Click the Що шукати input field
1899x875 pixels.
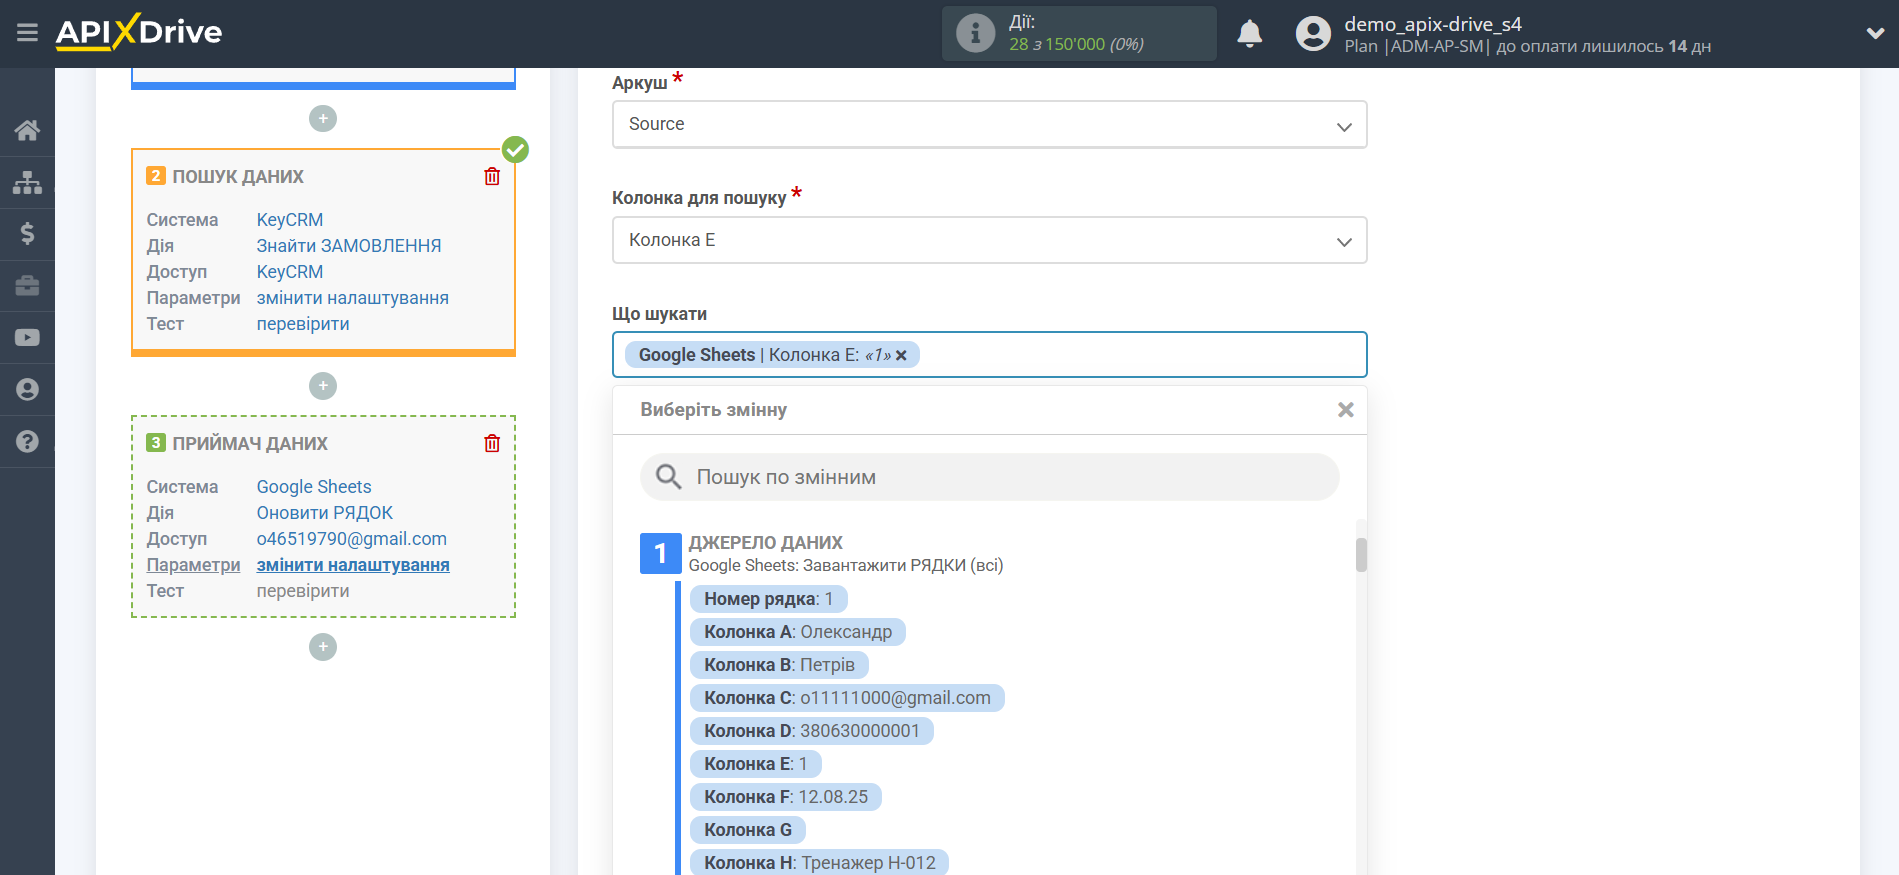pos(989,355)
